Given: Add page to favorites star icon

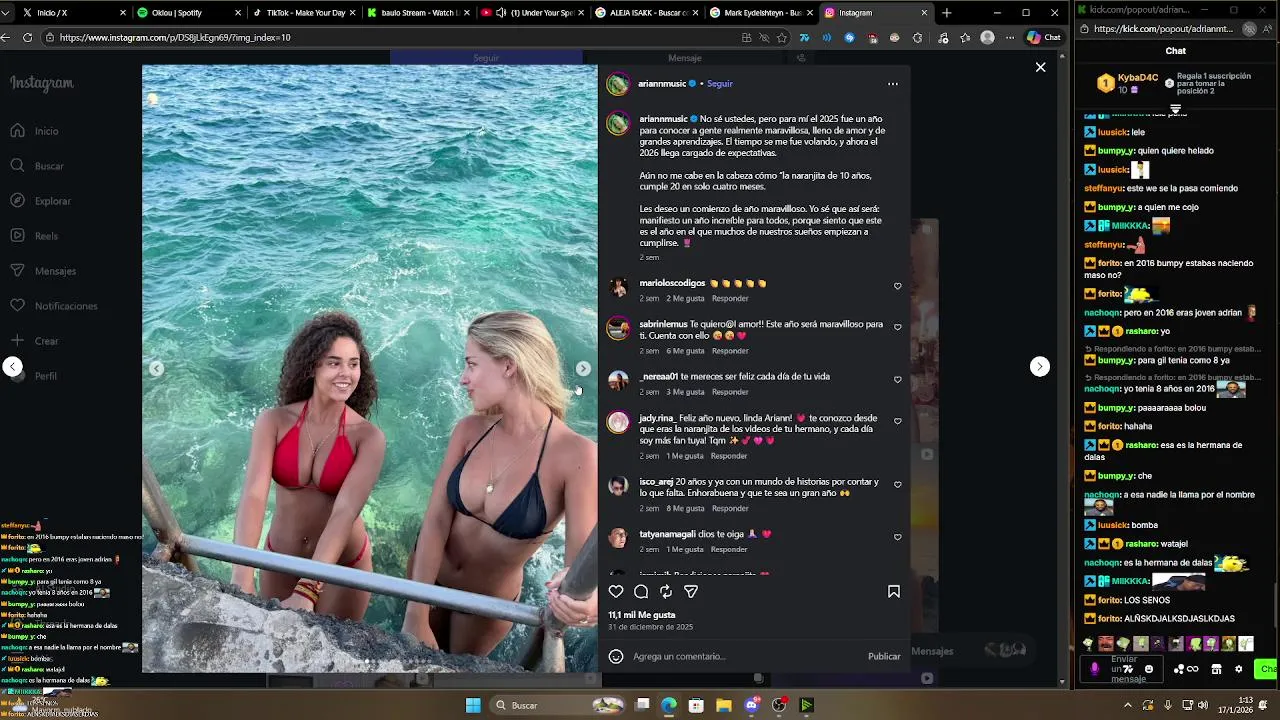Looking at the screenshot, I should pos(782,37).
